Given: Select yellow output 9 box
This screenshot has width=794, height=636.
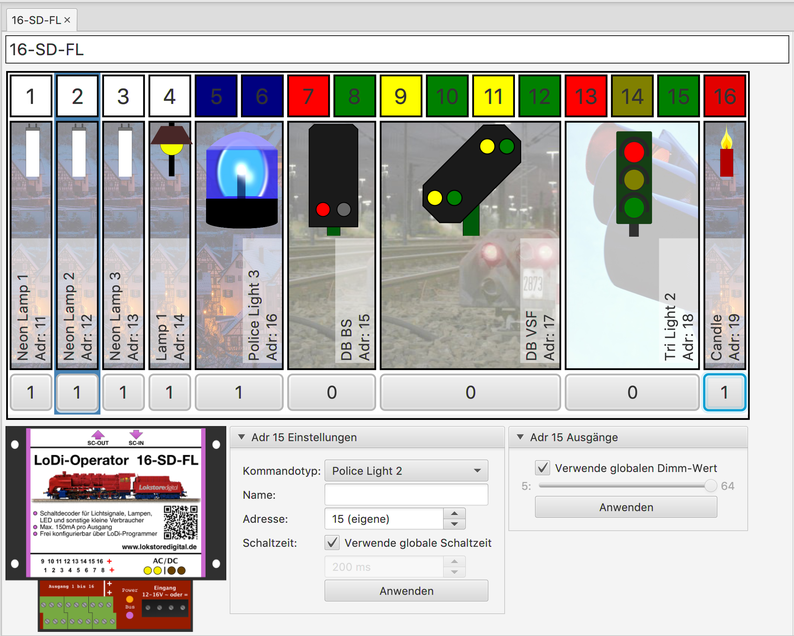Looking at the screenshot, I should 401,96.
